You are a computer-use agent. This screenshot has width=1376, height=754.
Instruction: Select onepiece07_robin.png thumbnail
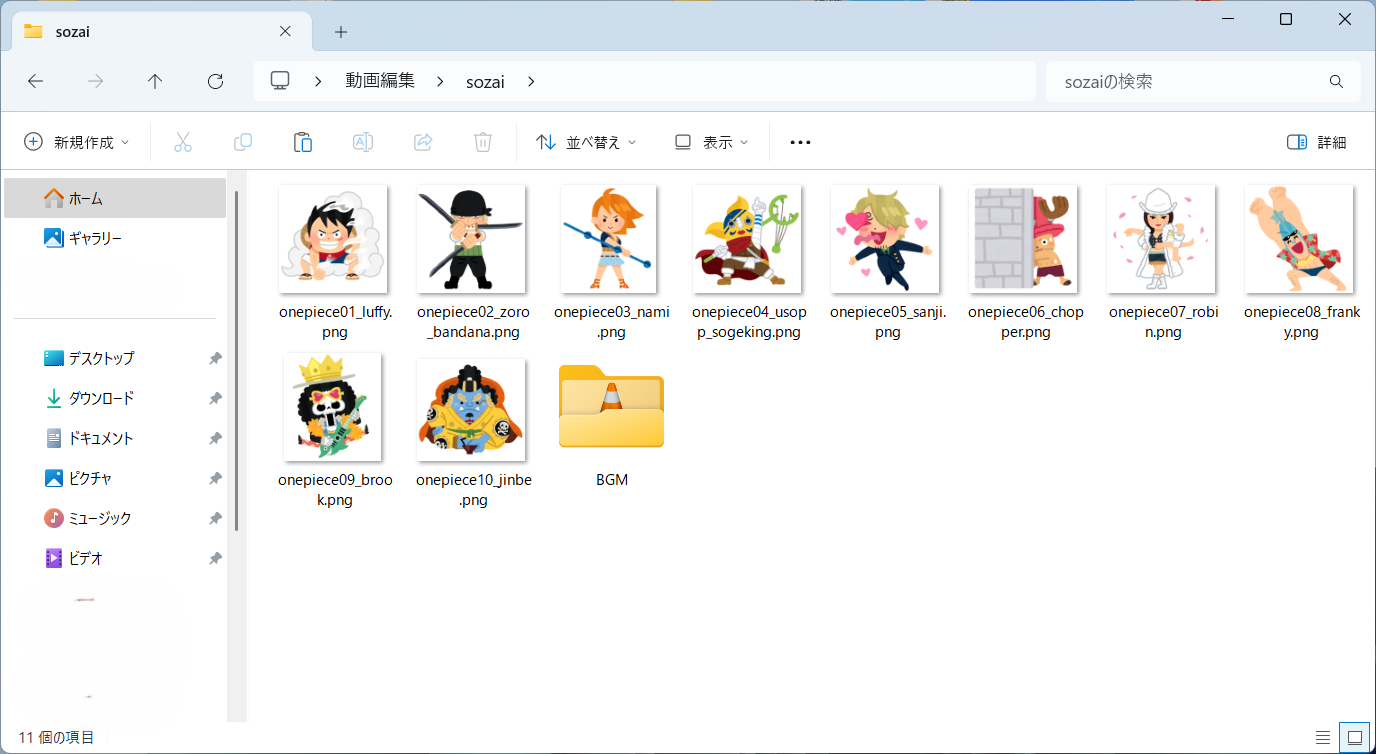tap(1161, 238)
